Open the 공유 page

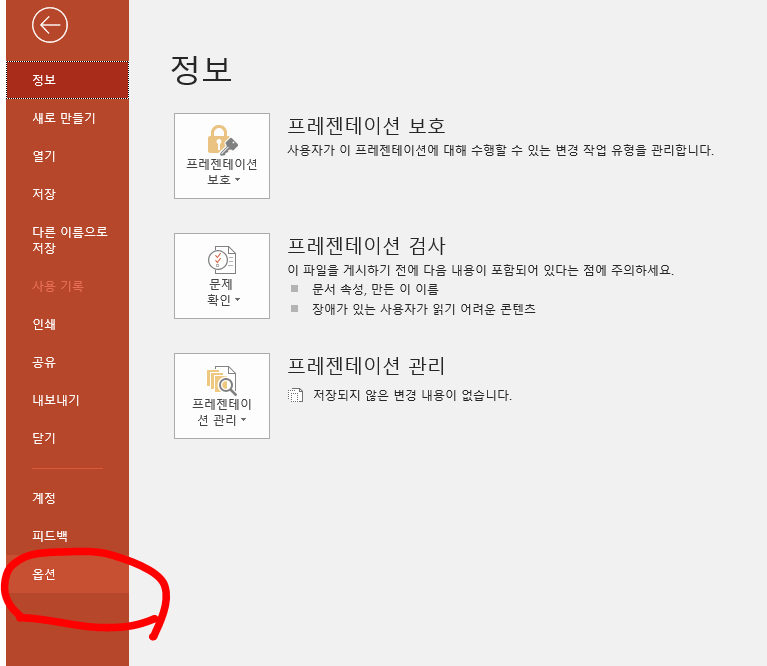pyautogui.click(x=68, y=362)
